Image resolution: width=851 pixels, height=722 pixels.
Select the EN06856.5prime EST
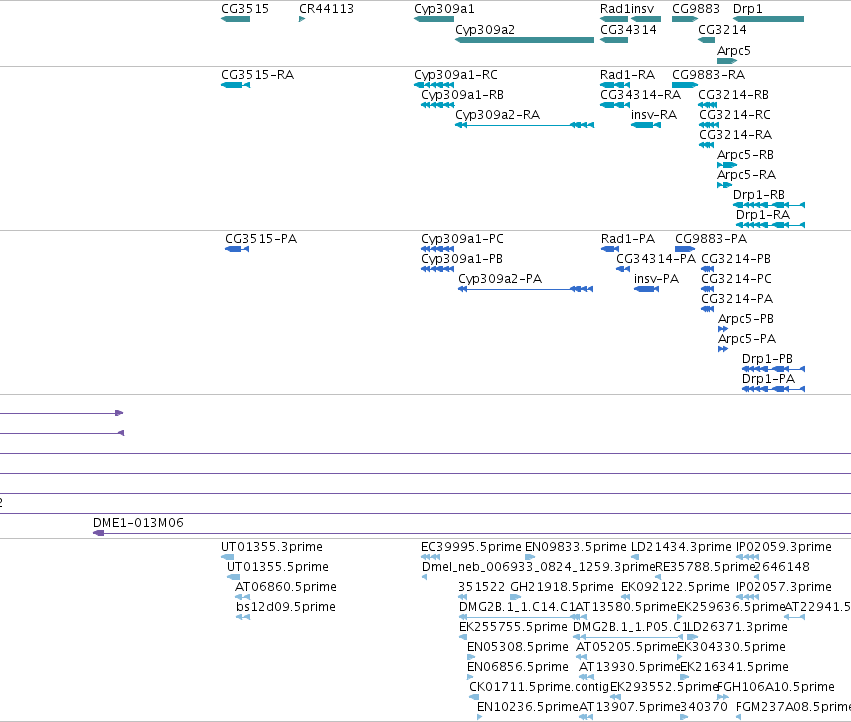(517, 667)
